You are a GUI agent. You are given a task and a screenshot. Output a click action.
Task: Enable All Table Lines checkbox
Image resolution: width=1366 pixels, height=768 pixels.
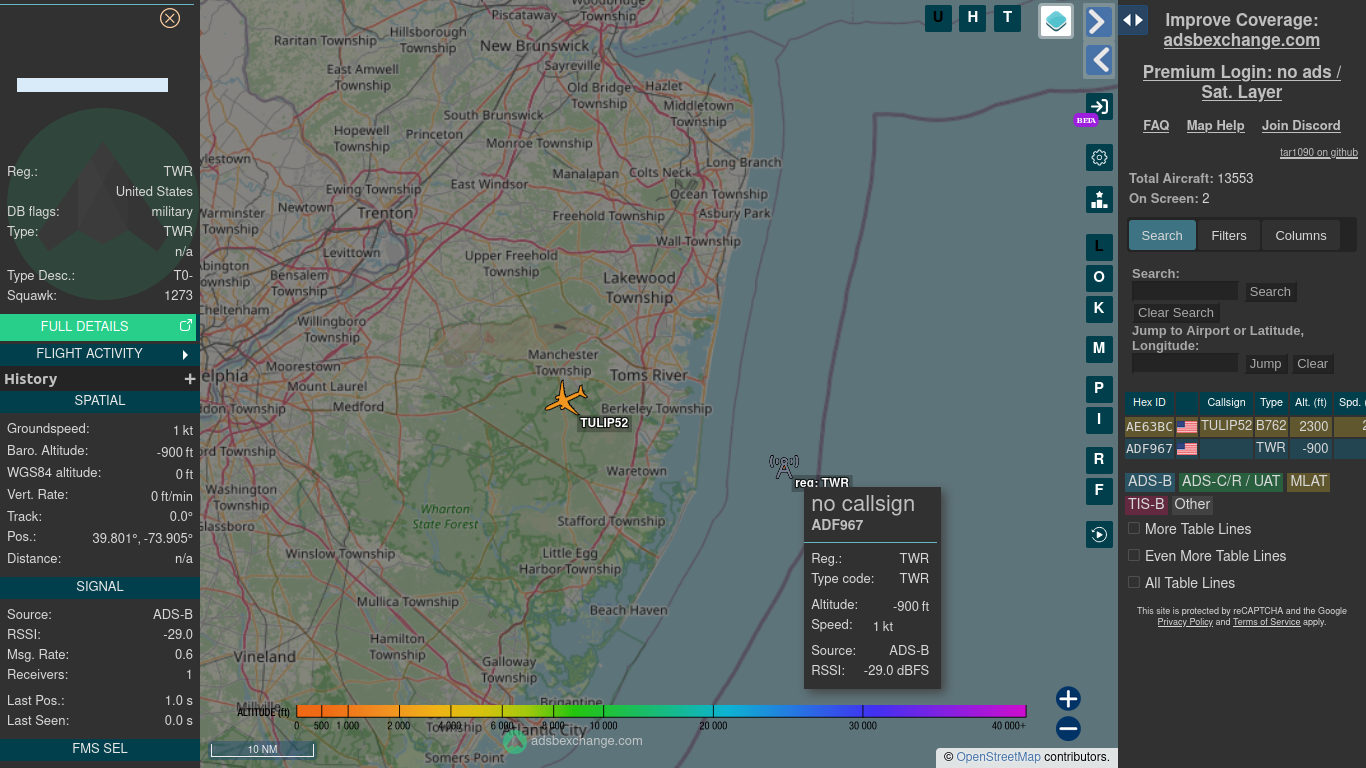1134,582
